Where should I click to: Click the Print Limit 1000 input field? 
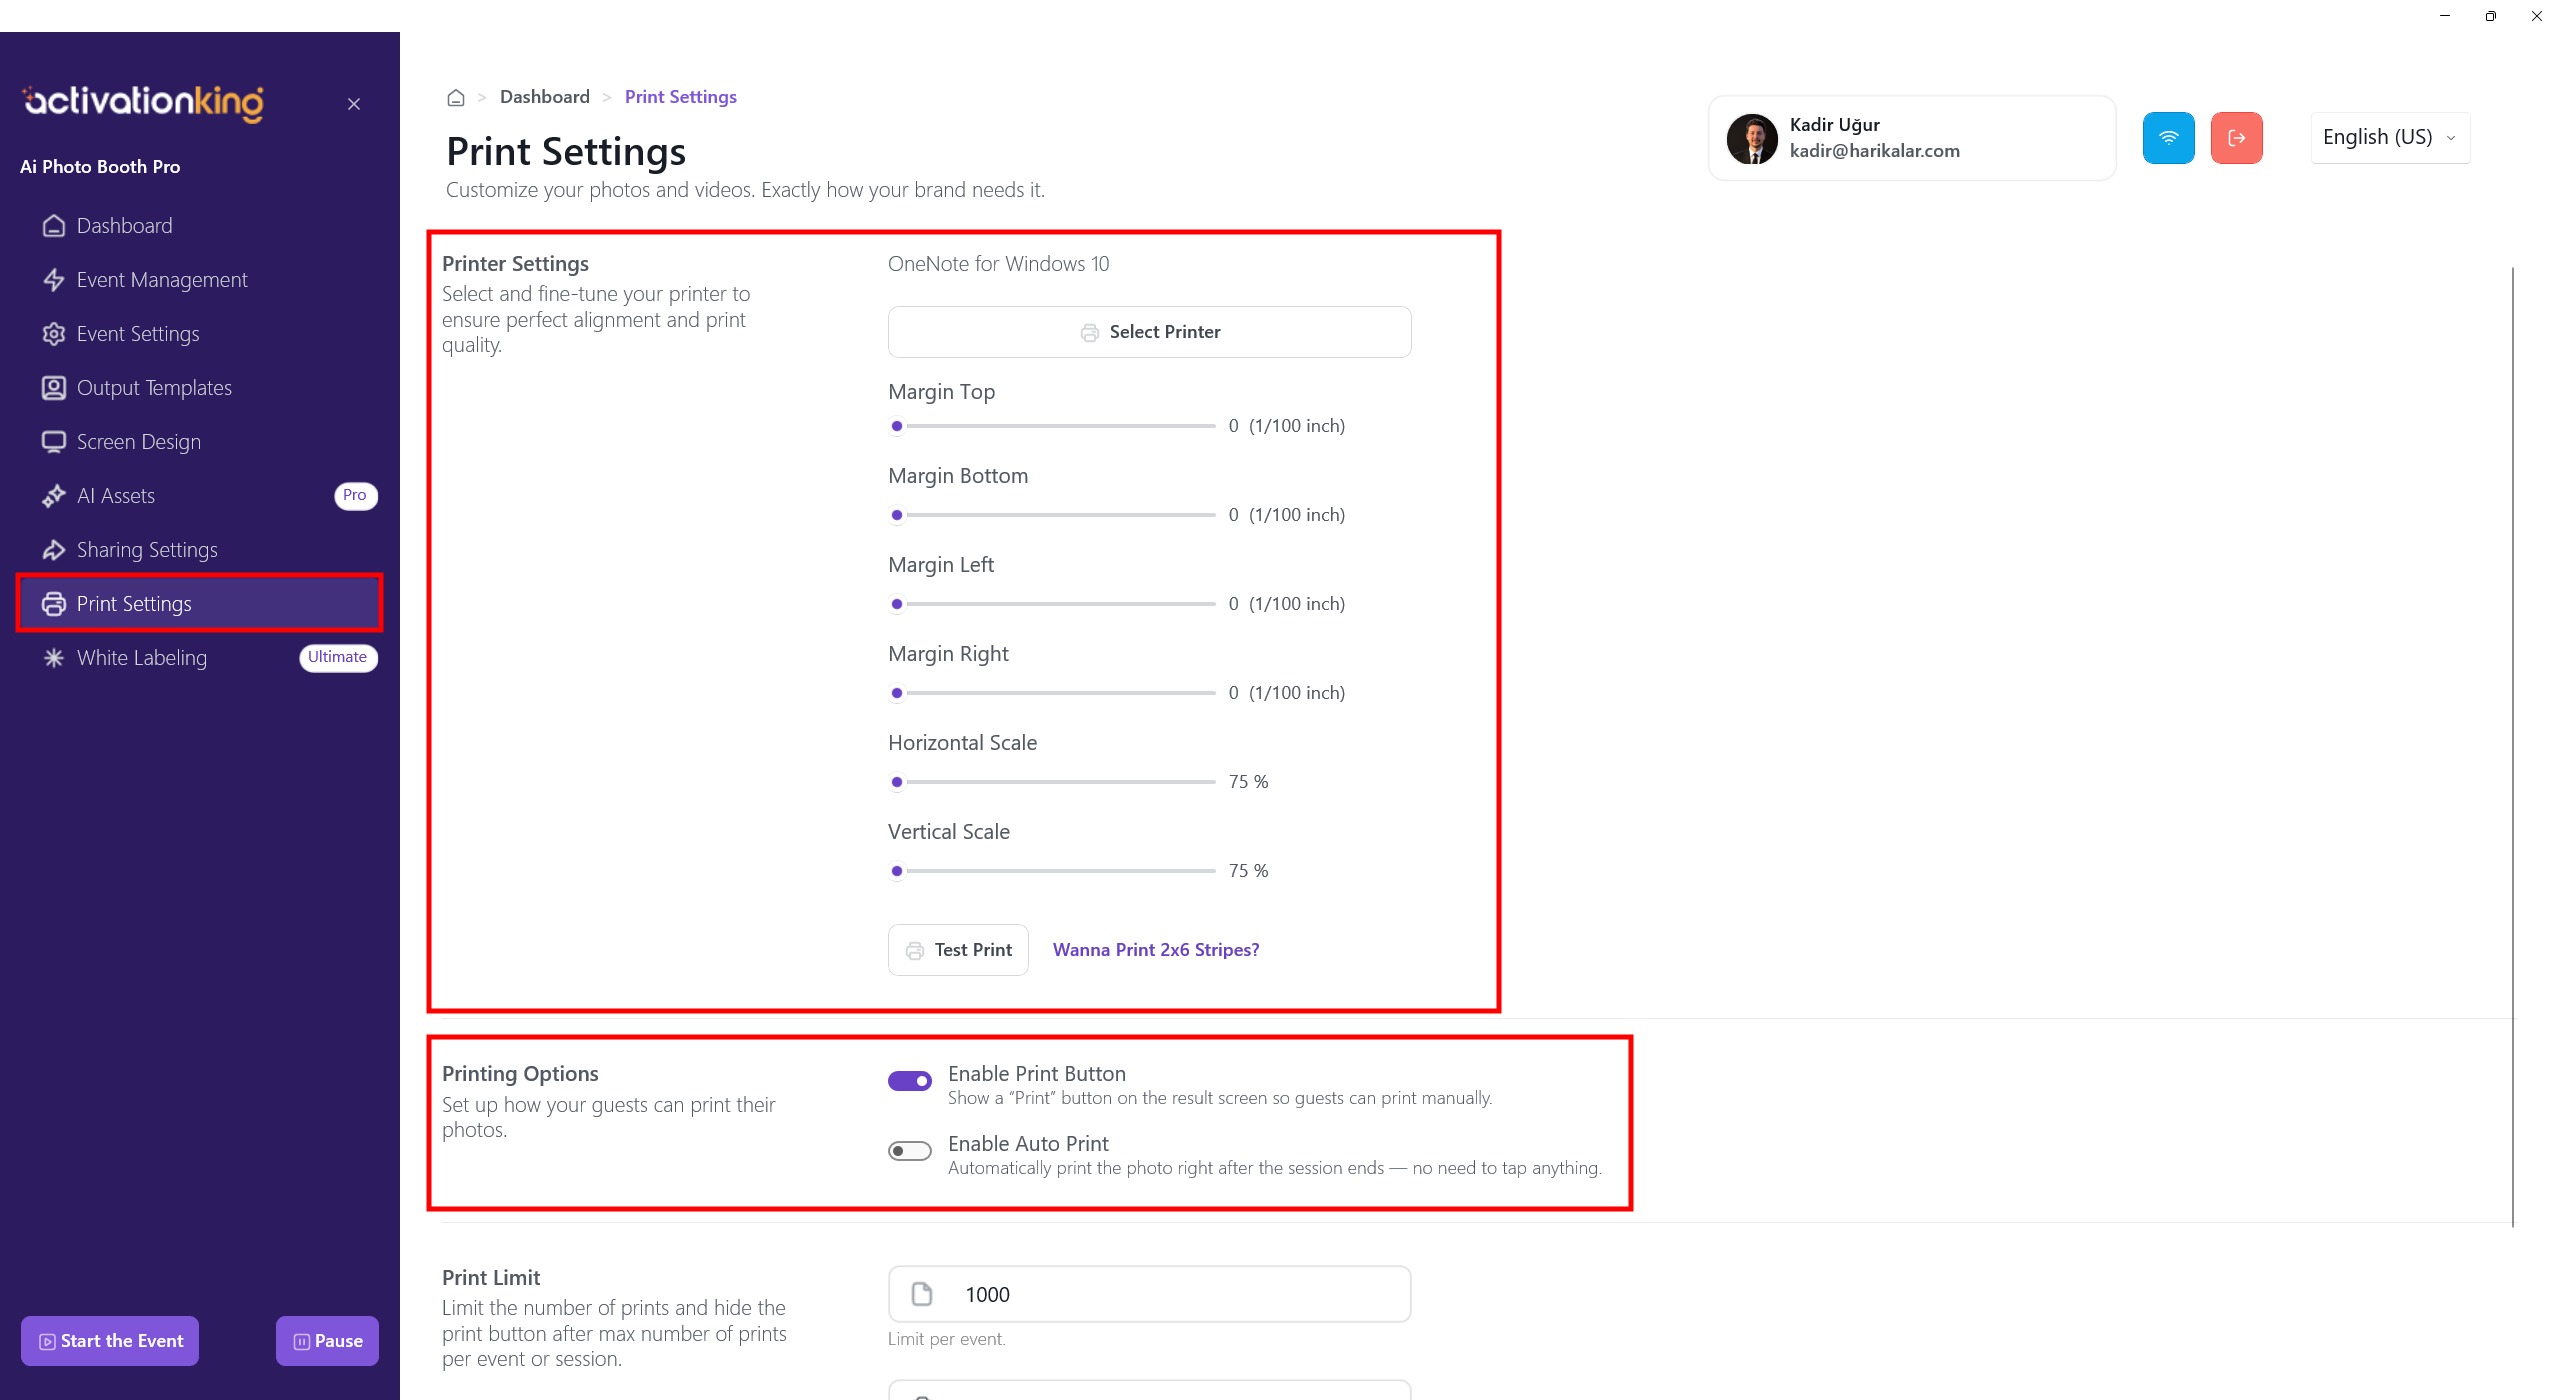click(1149, 1294)
